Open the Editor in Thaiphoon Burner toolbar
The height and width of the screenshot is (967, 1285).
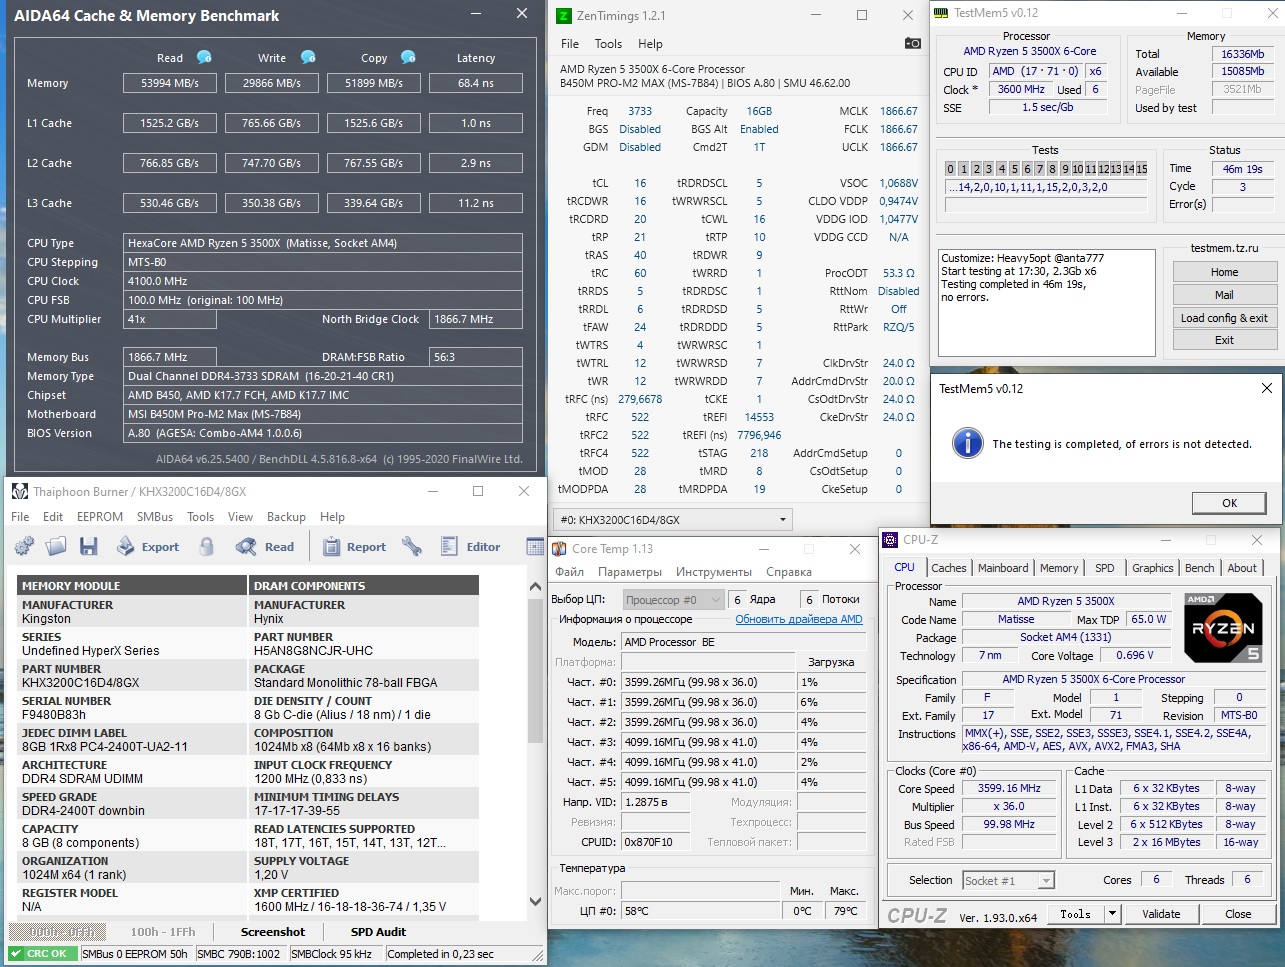[x=470, y=547]
